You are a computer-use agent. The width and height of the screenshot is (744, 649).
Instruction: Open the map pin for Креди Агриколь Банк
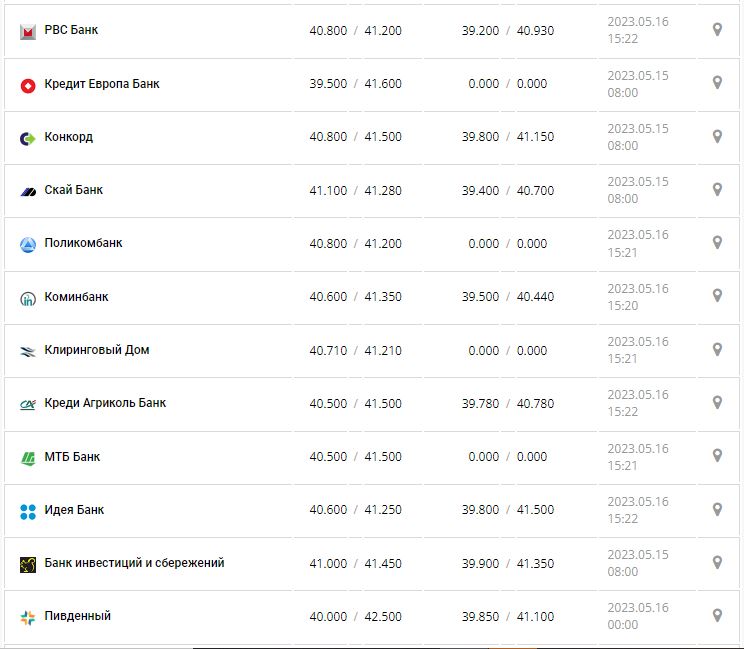coord(717,402)
